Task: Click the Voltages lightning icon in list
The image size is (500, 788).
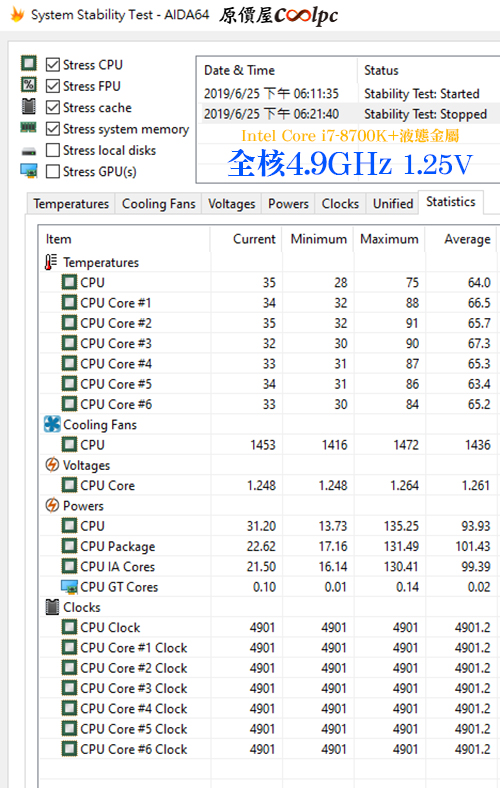Action: (x=52, y=465)
